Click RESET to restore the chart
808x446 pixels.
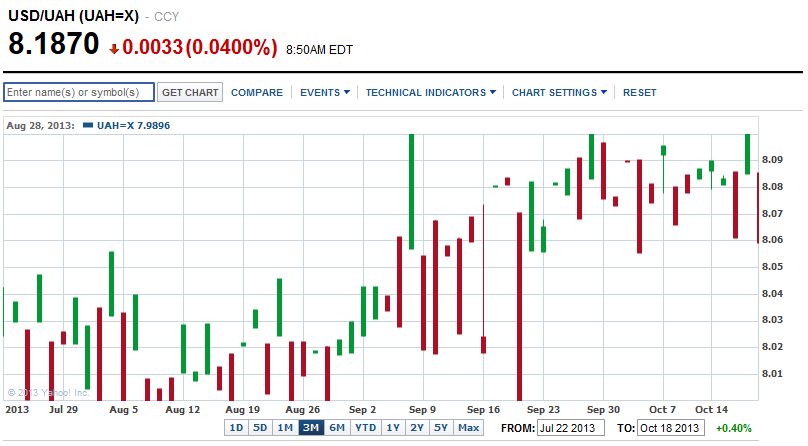pos(640,92)
